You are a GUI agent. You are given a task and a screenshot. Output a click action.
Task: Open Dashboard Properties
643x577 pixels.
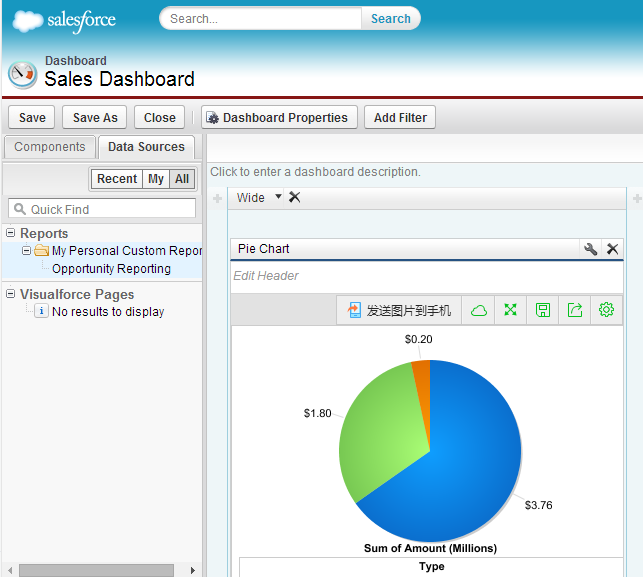[x=279, y=118]
